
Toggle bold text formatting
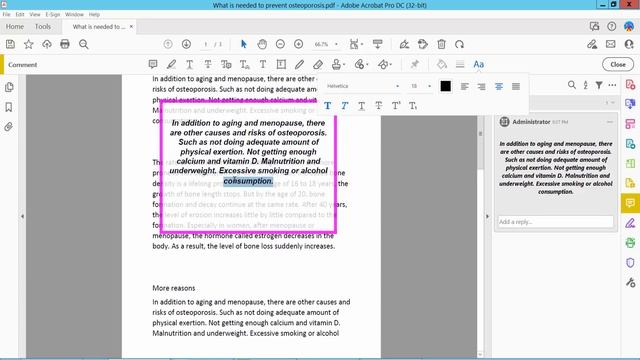pyautogui.click(x=327, y=106)
